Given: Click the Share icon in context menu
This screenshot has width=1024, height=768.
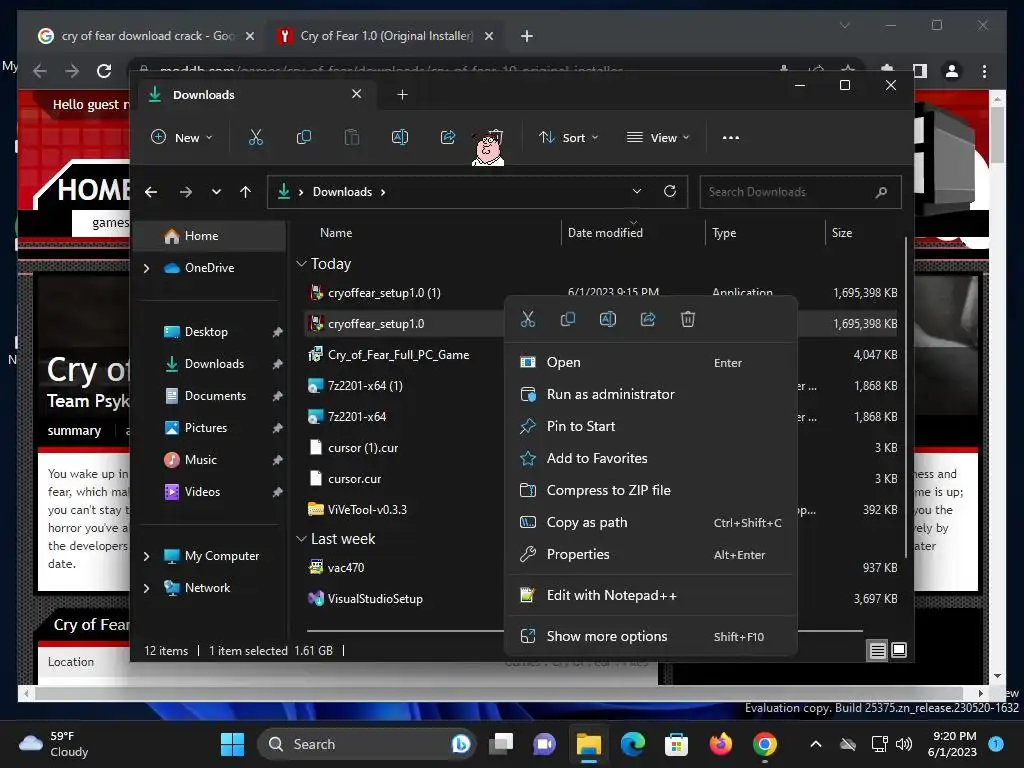Looking at the screenshot, I should tap(648, 319).
